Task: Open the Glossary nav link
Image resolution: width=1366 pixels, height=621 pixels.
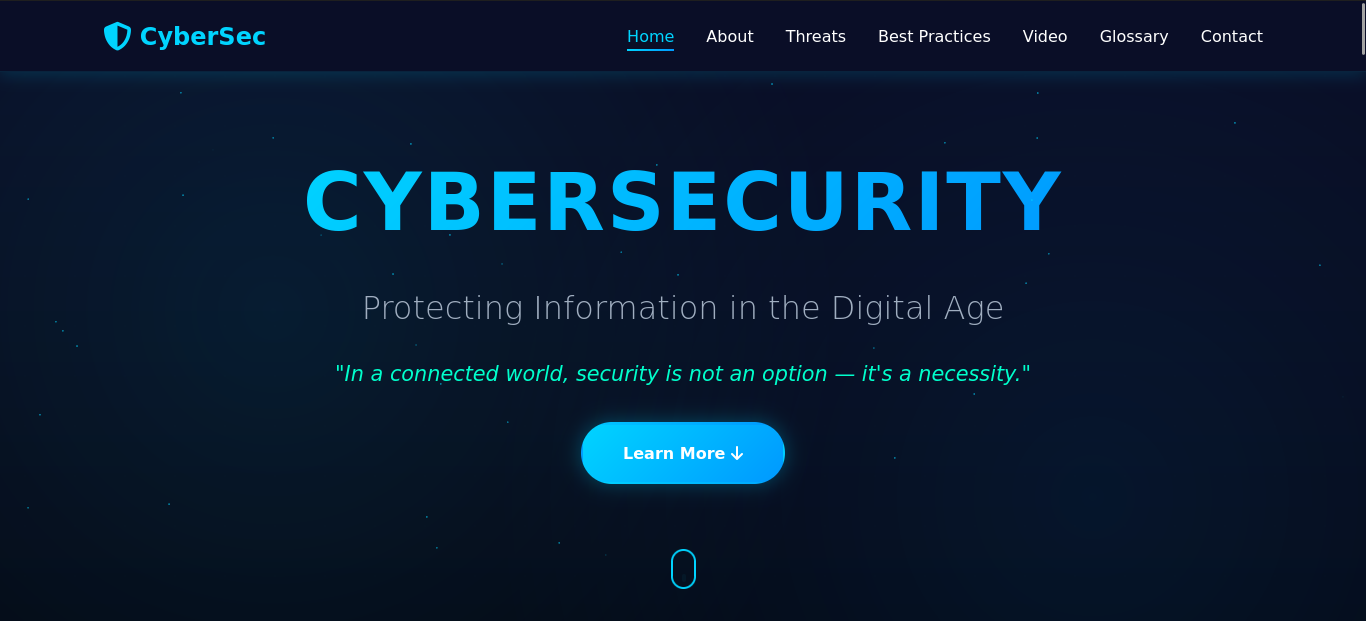Action: tap(1133, 36)
